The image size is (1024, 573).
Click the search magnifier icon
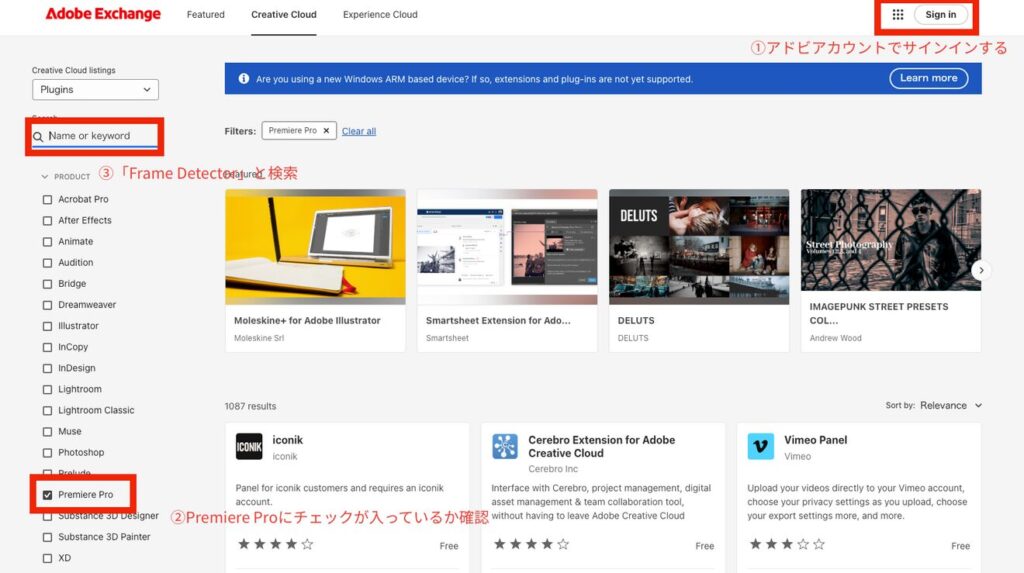coord(38,136)
